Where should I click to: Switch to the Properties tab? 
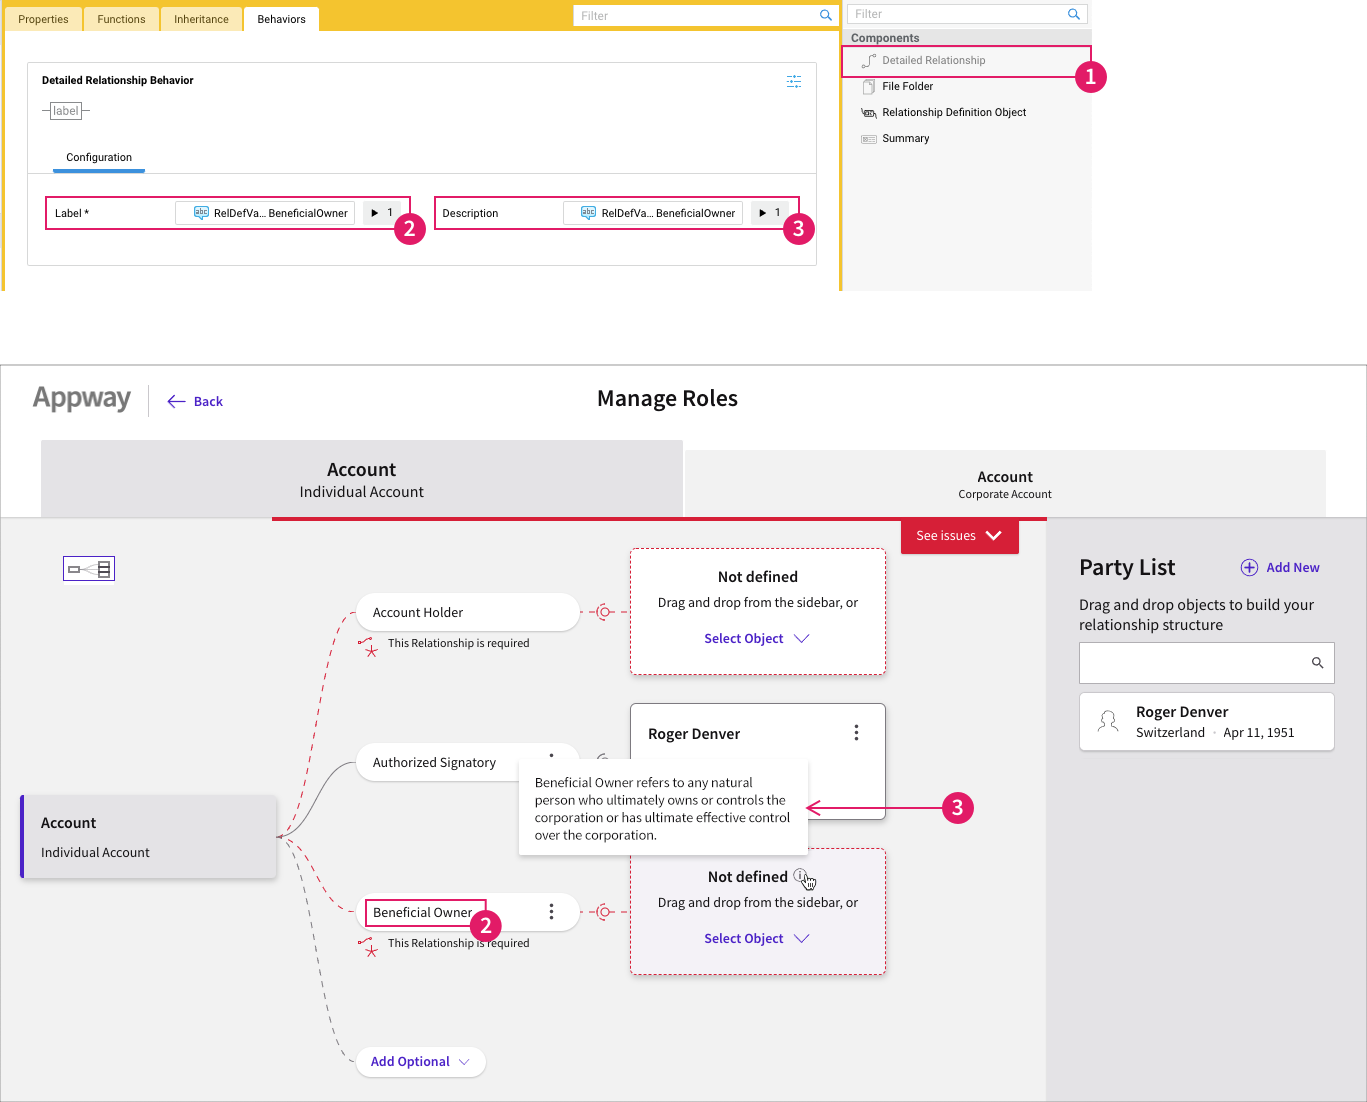pos(43,18)
